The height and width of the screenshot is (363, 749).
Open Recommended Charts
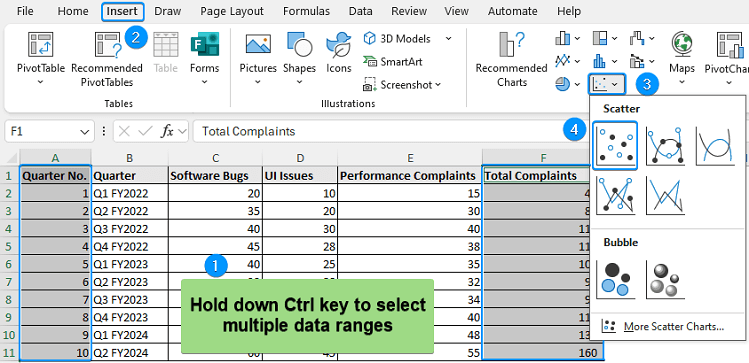click(x=511, y=60)
